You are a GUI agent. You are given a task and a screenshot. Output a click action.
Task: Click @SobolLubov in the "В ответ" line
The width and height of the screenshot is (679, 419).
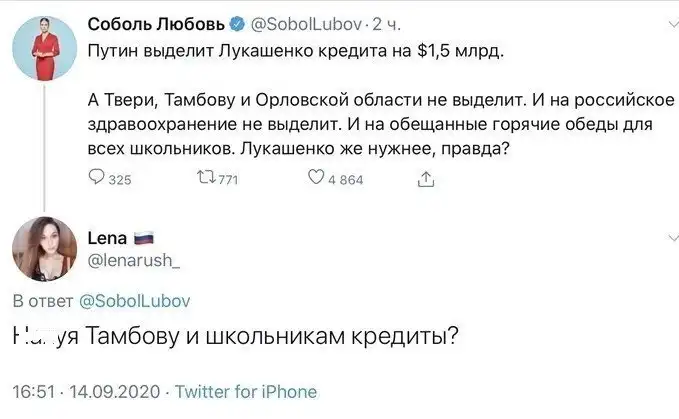point(132,299)
